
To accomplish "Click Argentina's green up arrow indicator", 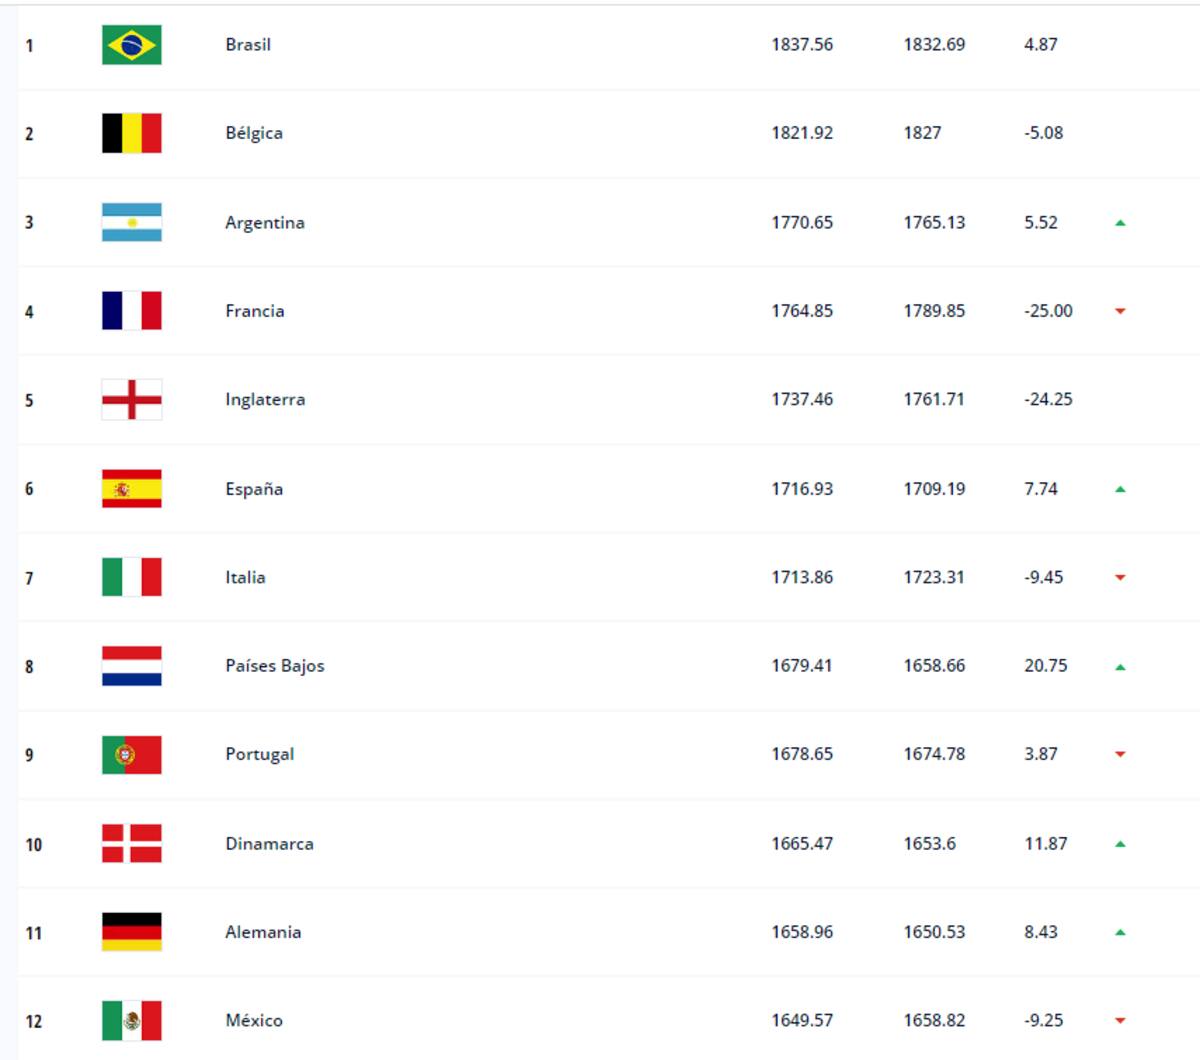I will pos(1120,223).
